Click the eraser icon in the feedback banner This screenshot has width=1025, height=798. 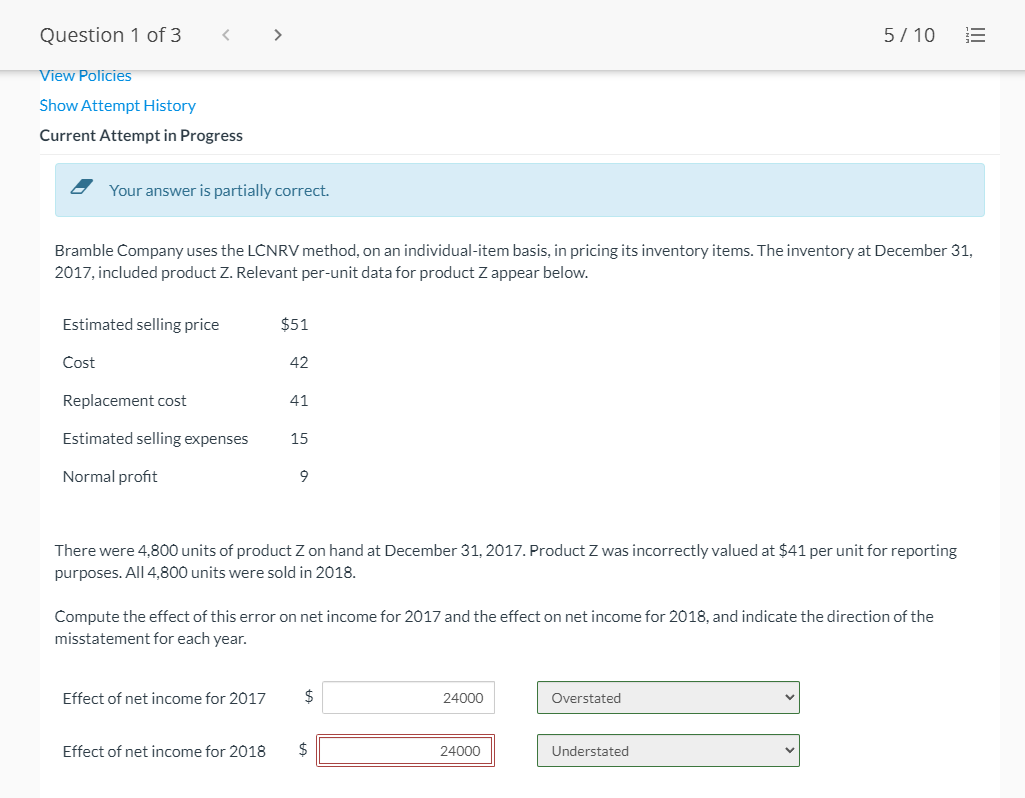pyautogui.click(x=82, y=188)
